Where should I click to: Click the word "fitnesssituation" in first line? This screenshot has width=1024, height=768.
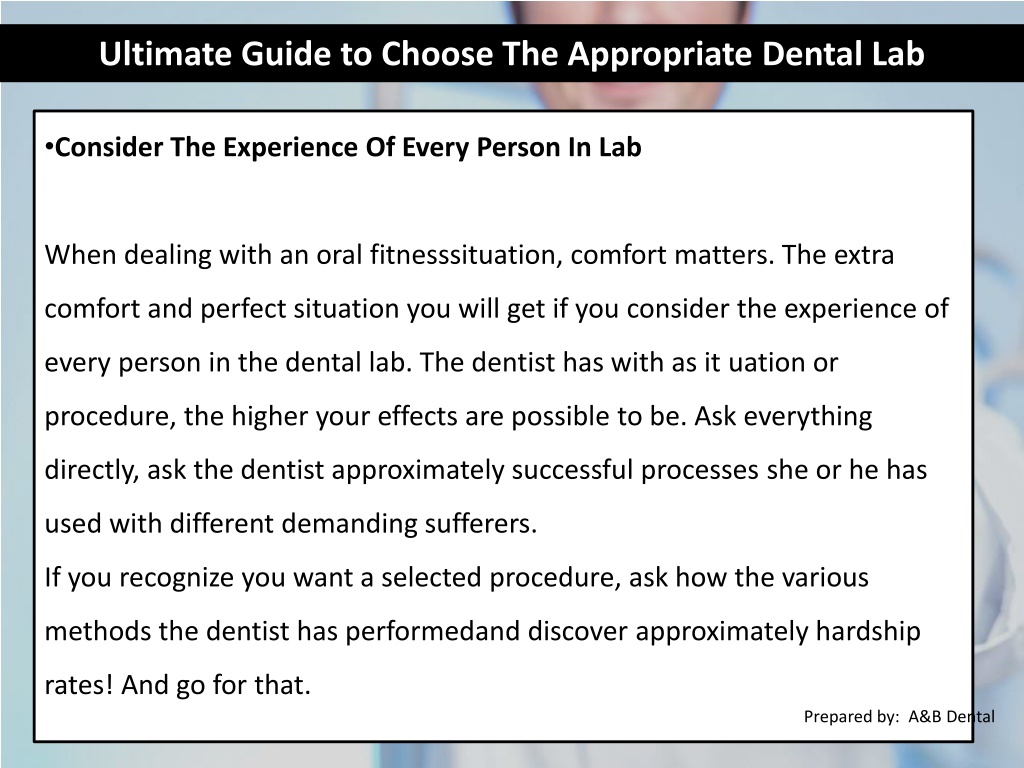click(x=466, y=255)
